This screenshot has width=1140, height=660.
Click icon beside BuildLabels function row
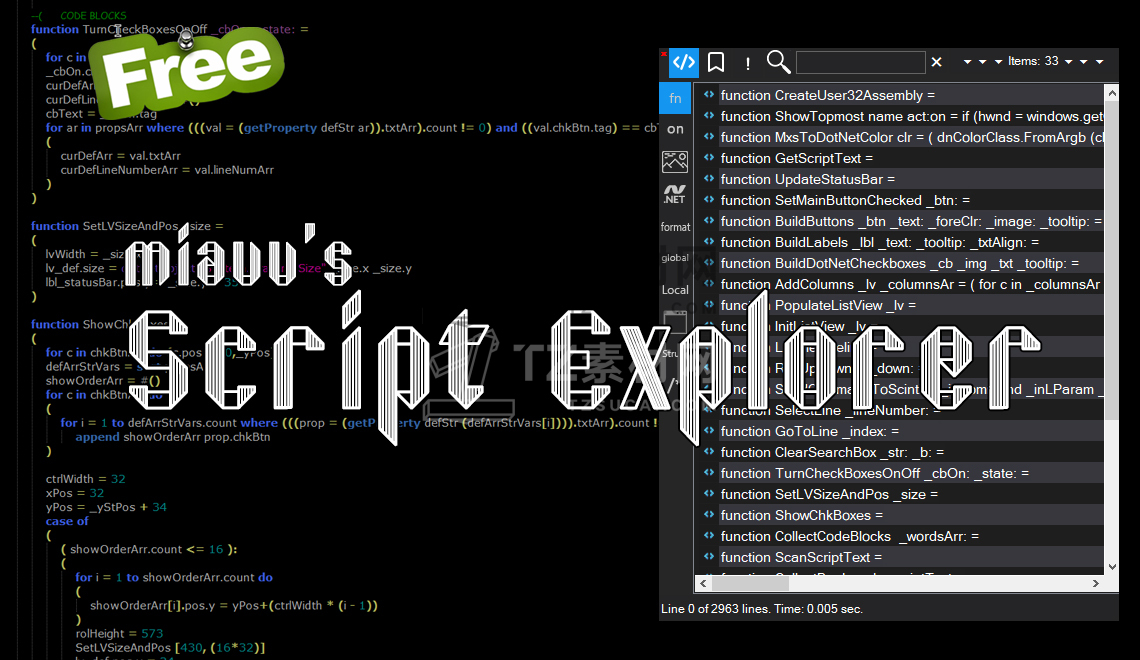709,242
